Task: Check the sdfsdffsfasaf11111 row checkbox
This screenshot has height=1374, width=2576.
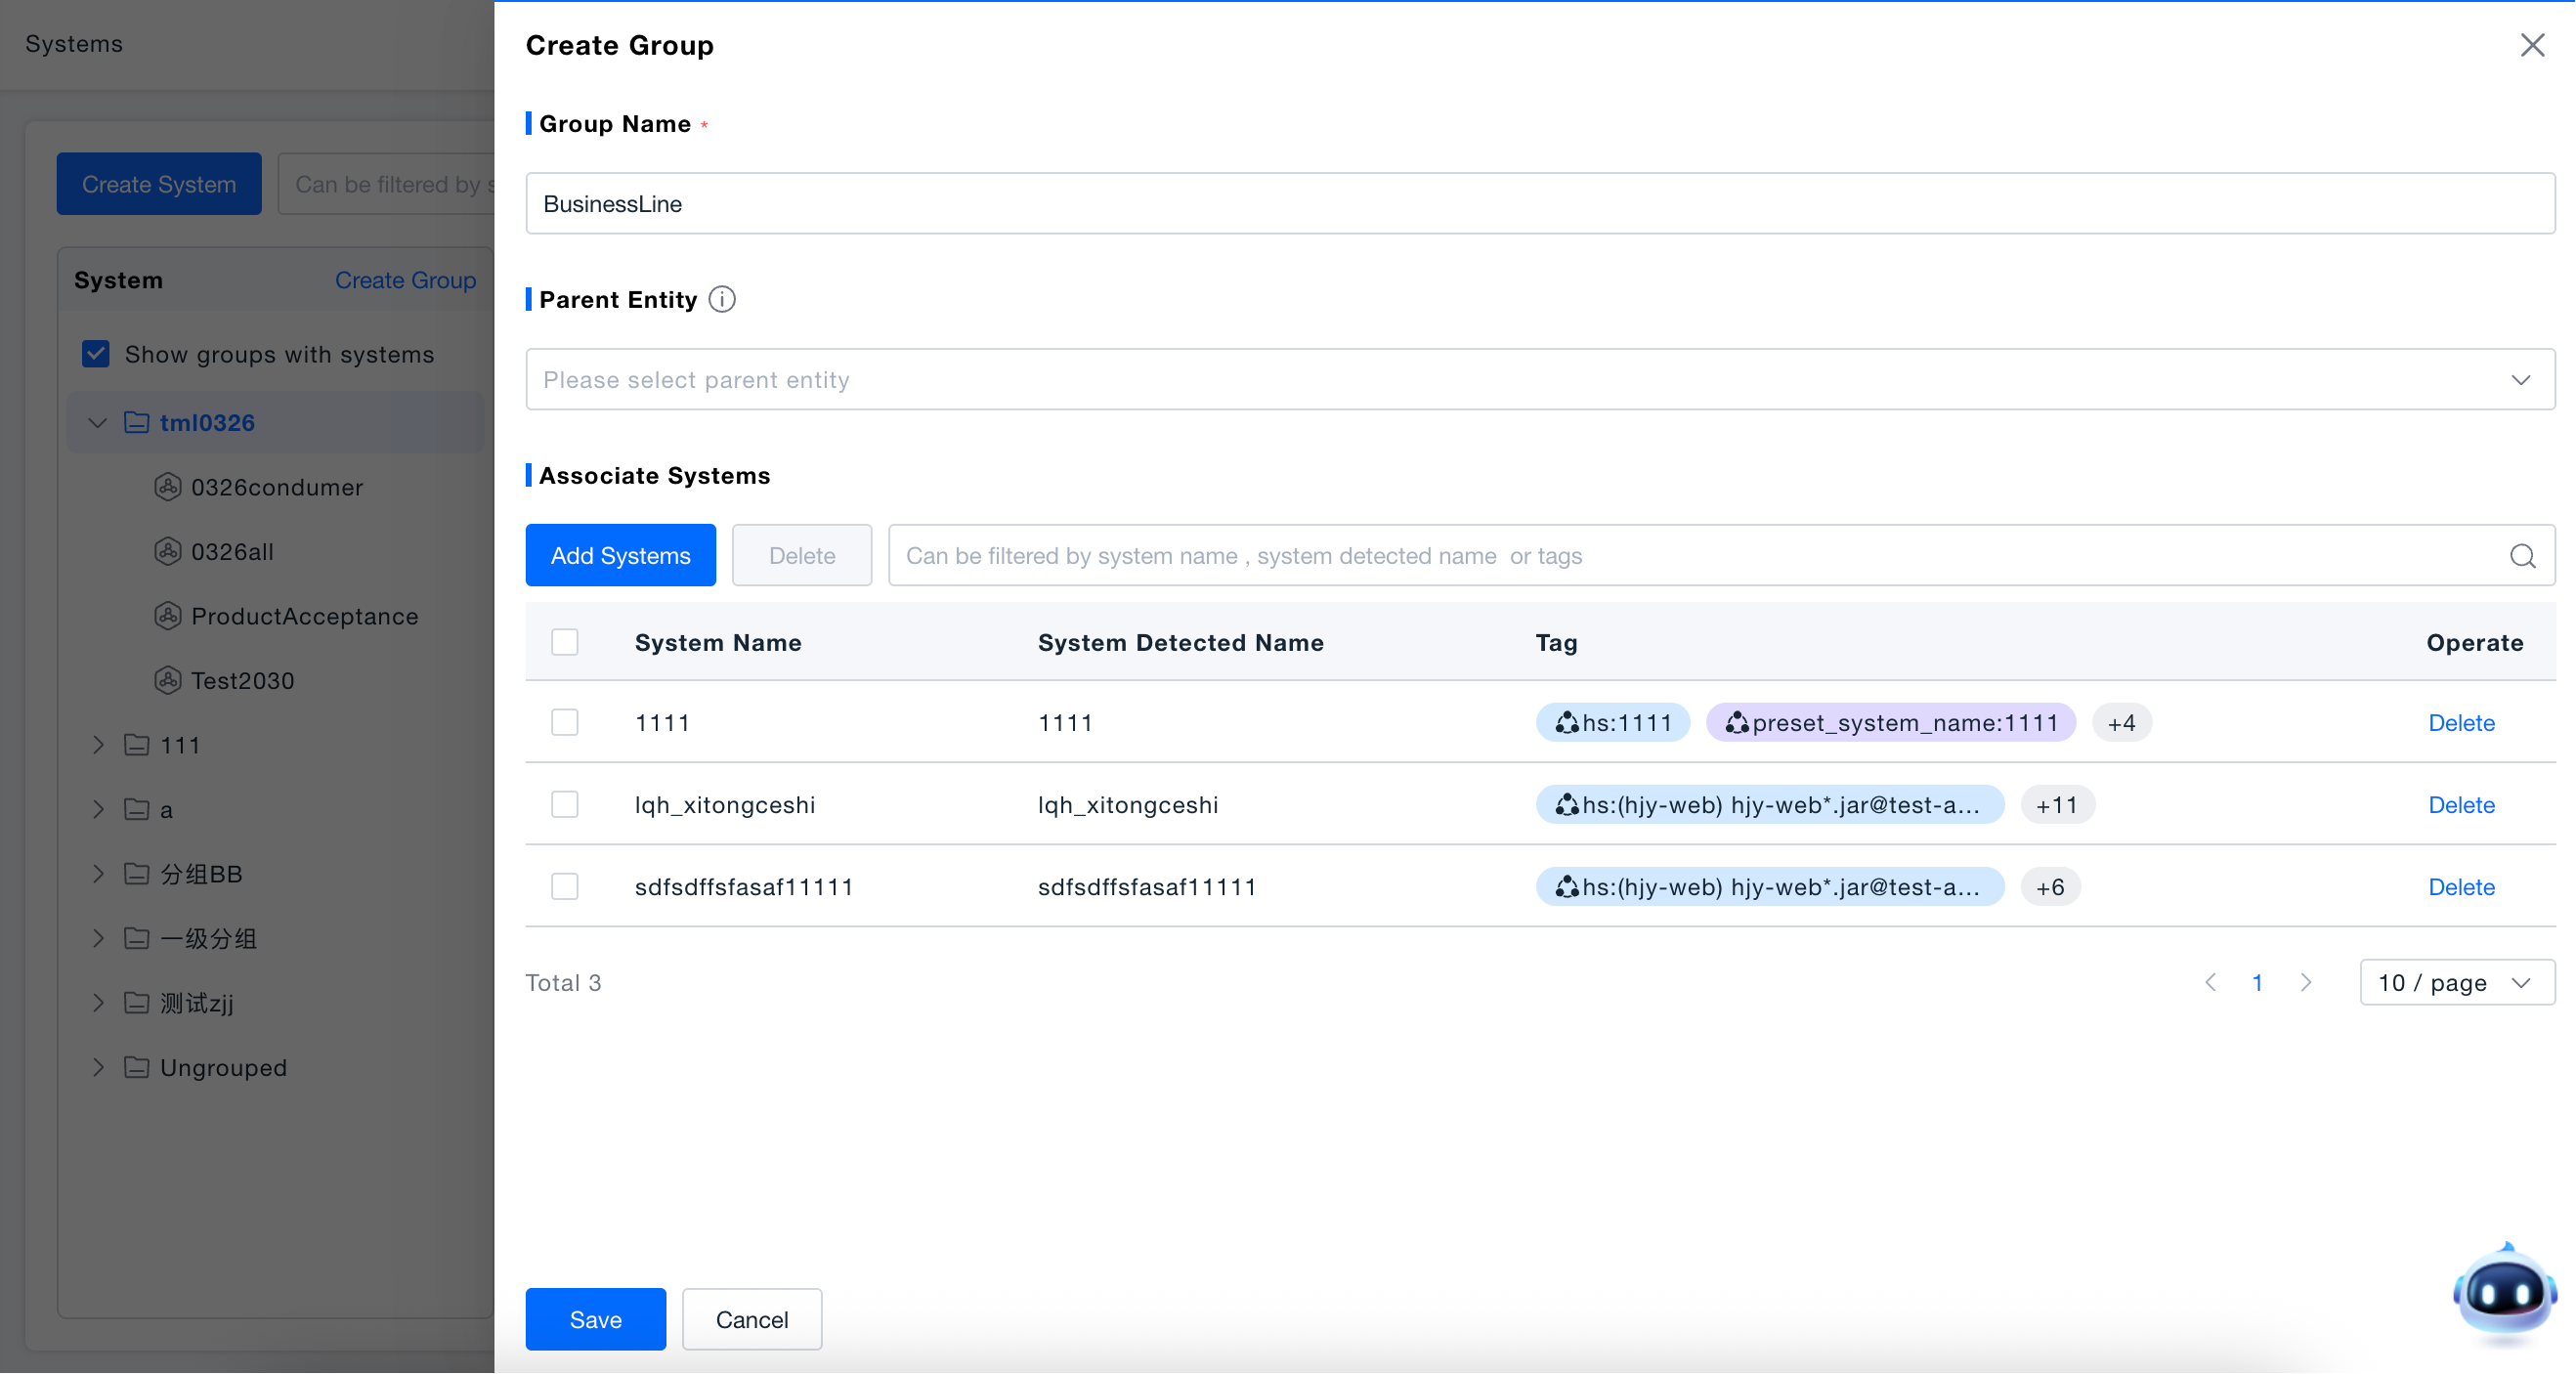Action: coord(565,886)
